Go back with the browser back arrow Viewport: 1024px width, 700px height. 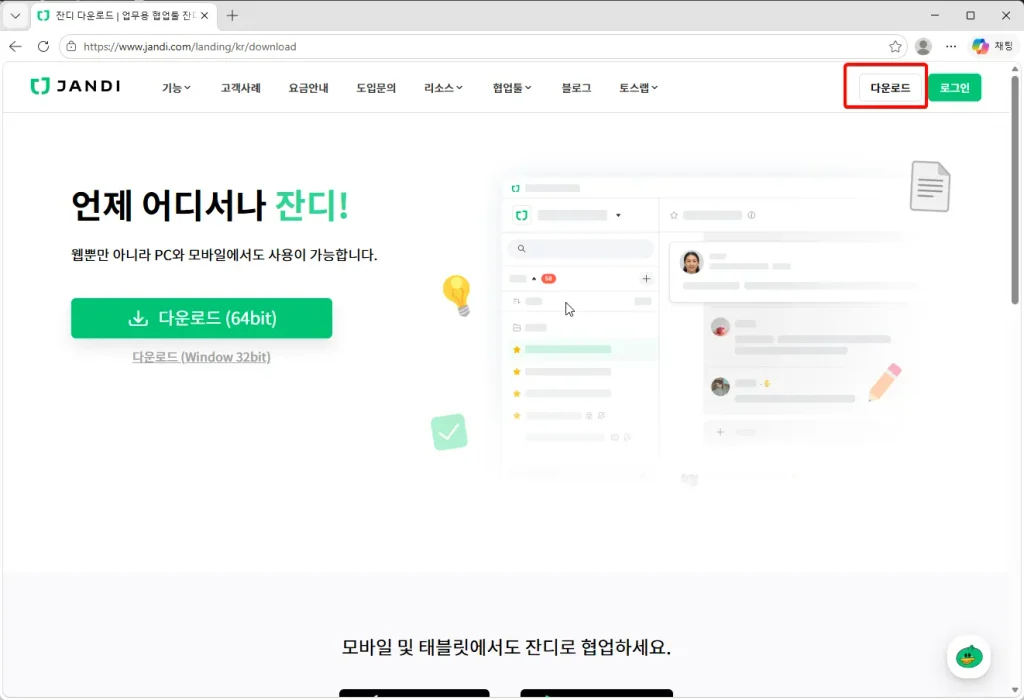point(16,46)
